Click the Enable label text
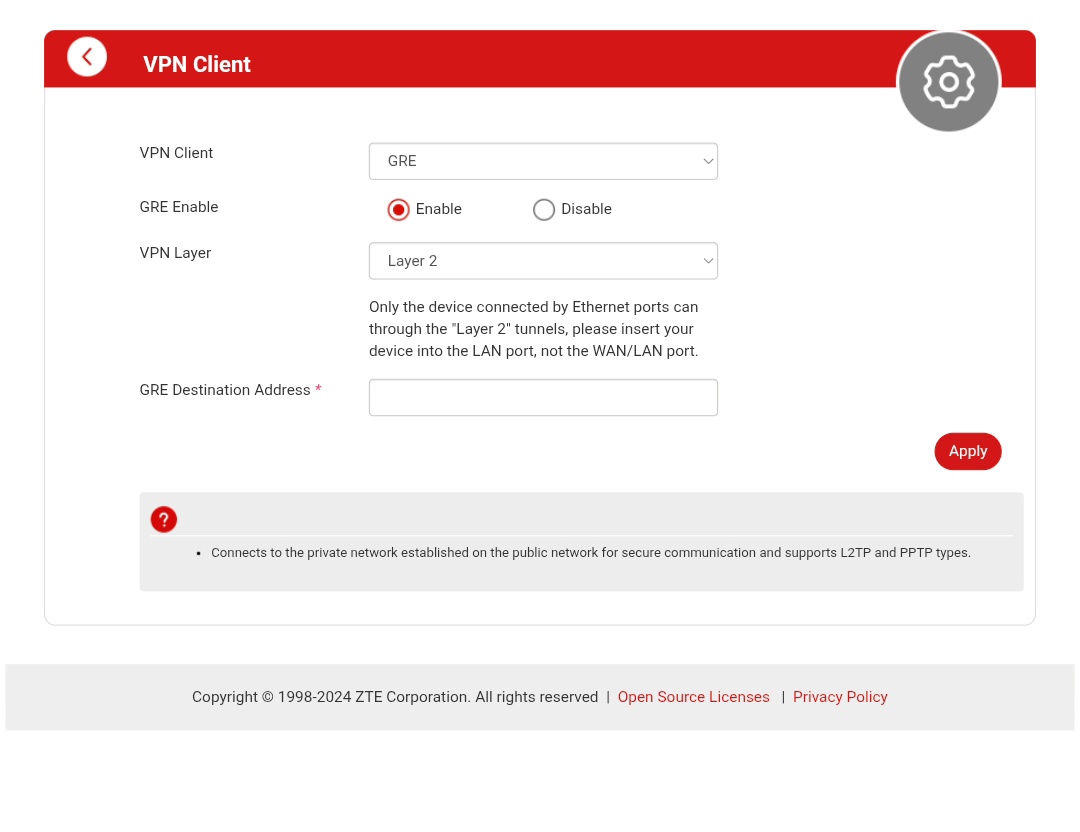 point(439,209)
